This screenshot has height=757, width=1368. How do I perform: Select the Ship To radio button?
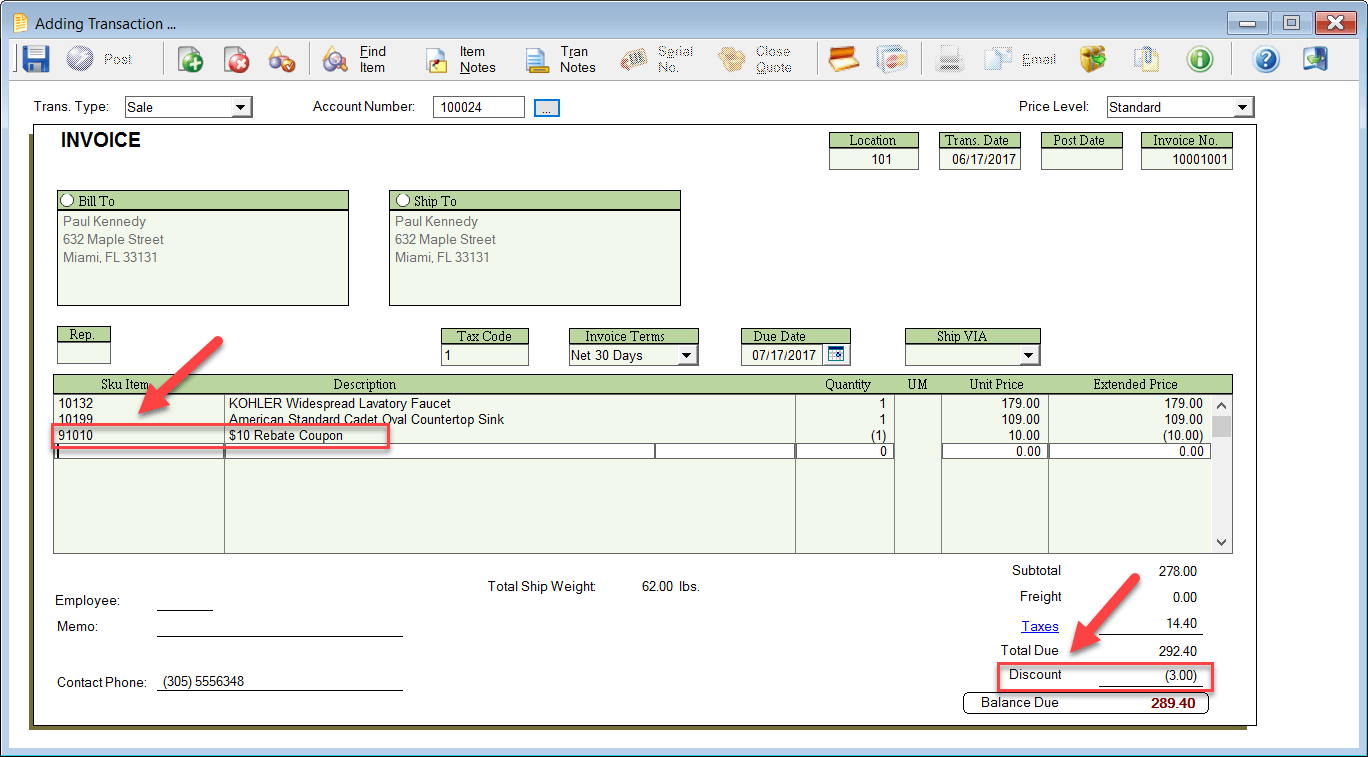(403, 200)
